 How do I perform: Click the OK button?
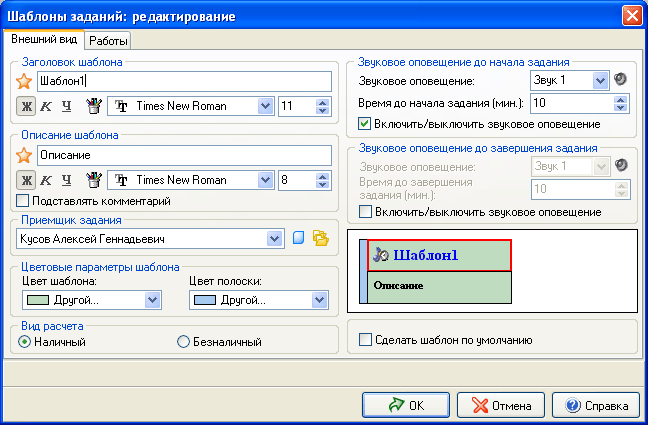(405, 405)
